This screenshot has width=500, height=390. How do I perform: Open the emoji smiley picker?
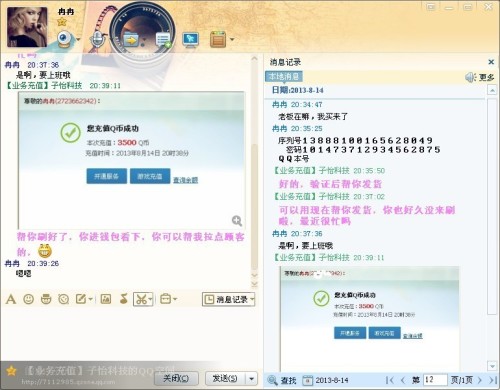coord(29,299)
